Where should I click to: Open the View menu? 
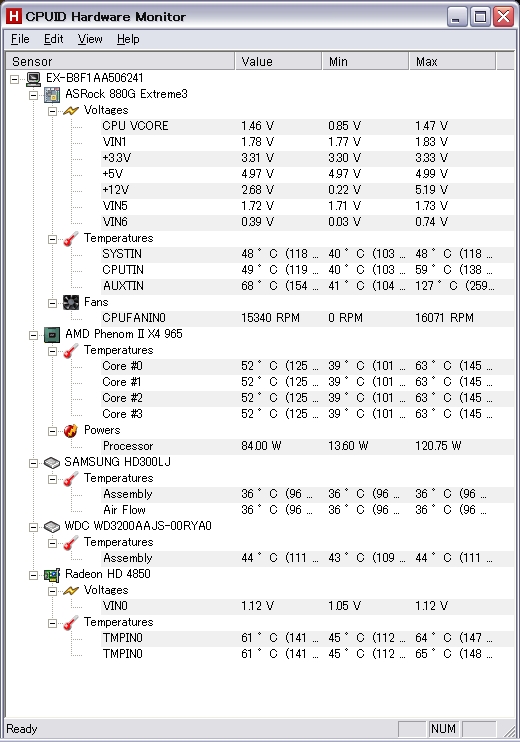click(x=90, y=39)
